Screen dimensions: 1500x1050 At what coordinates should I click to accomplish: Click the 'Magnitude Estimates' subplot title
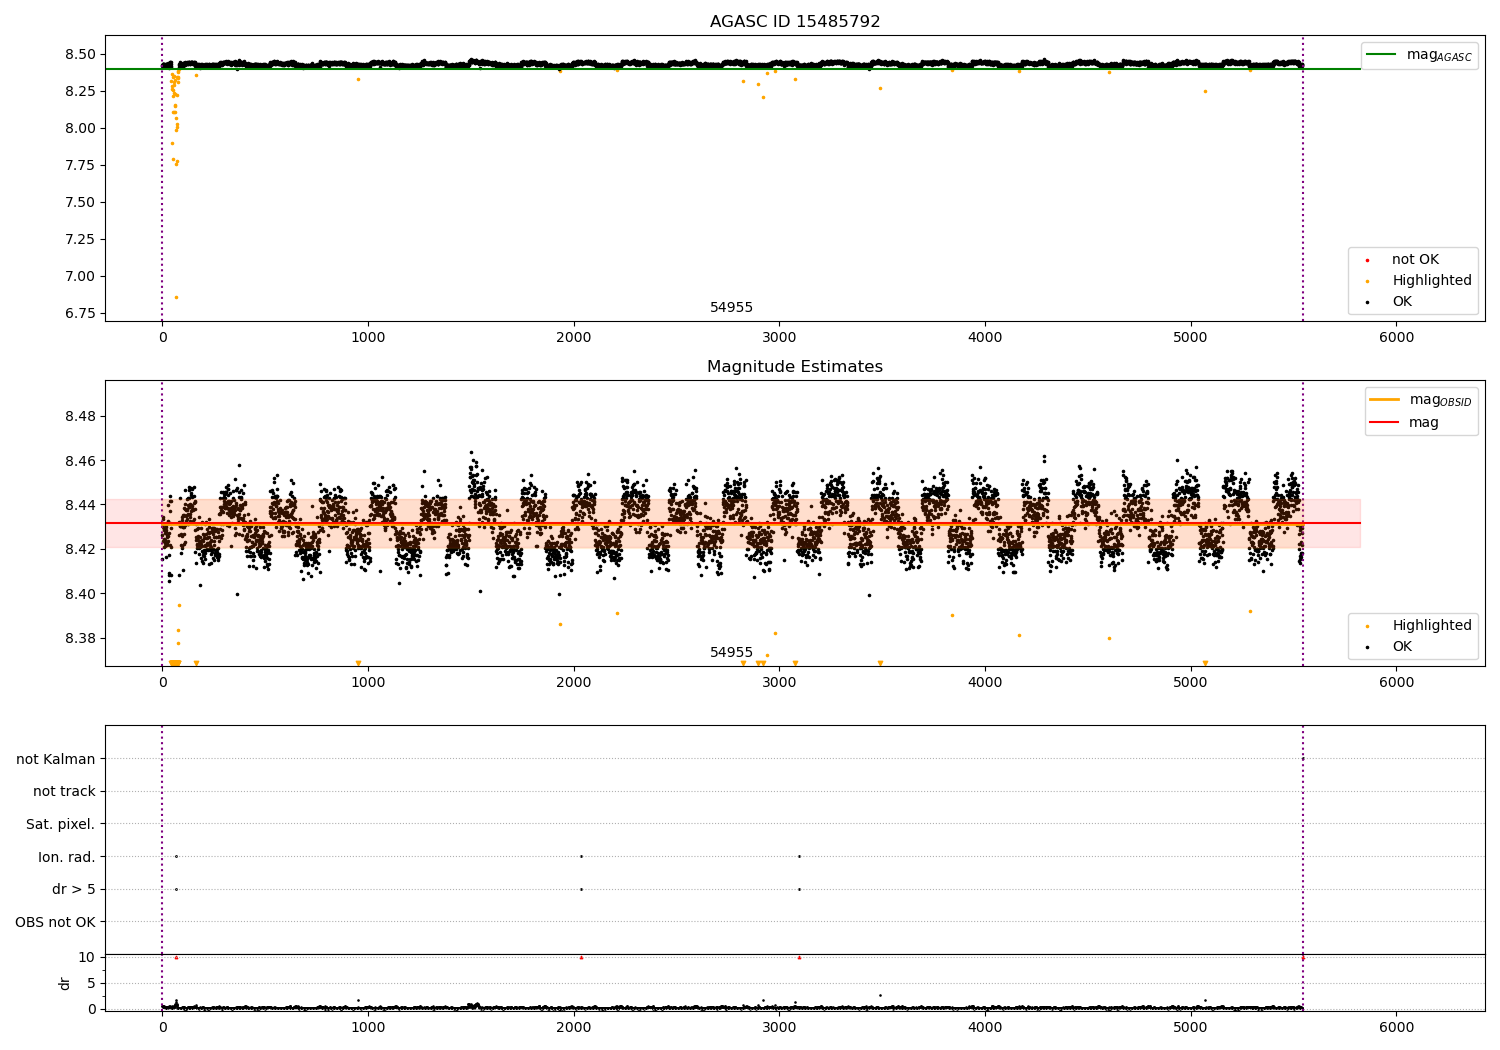point(795,367)
